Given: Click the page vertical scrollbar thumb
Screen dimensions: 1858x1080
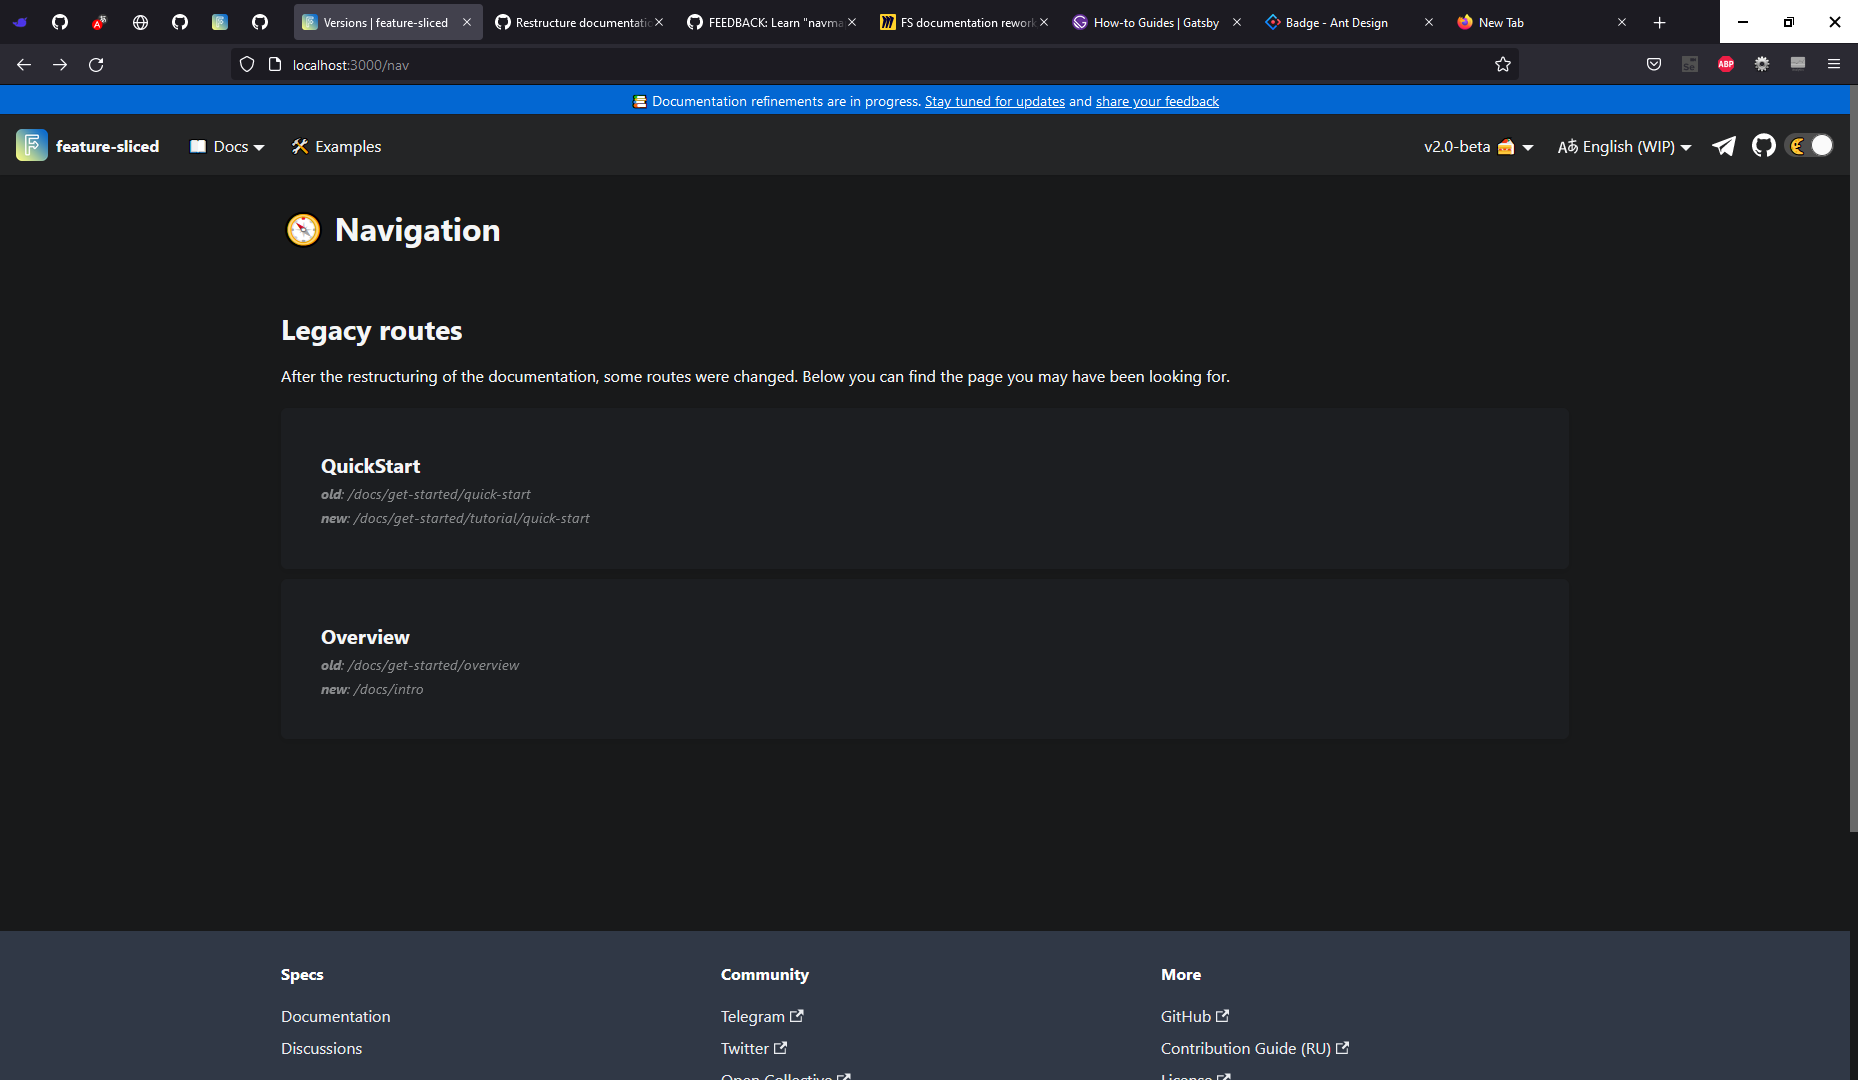Looking at the screenshot, I should pos(1853,460).
